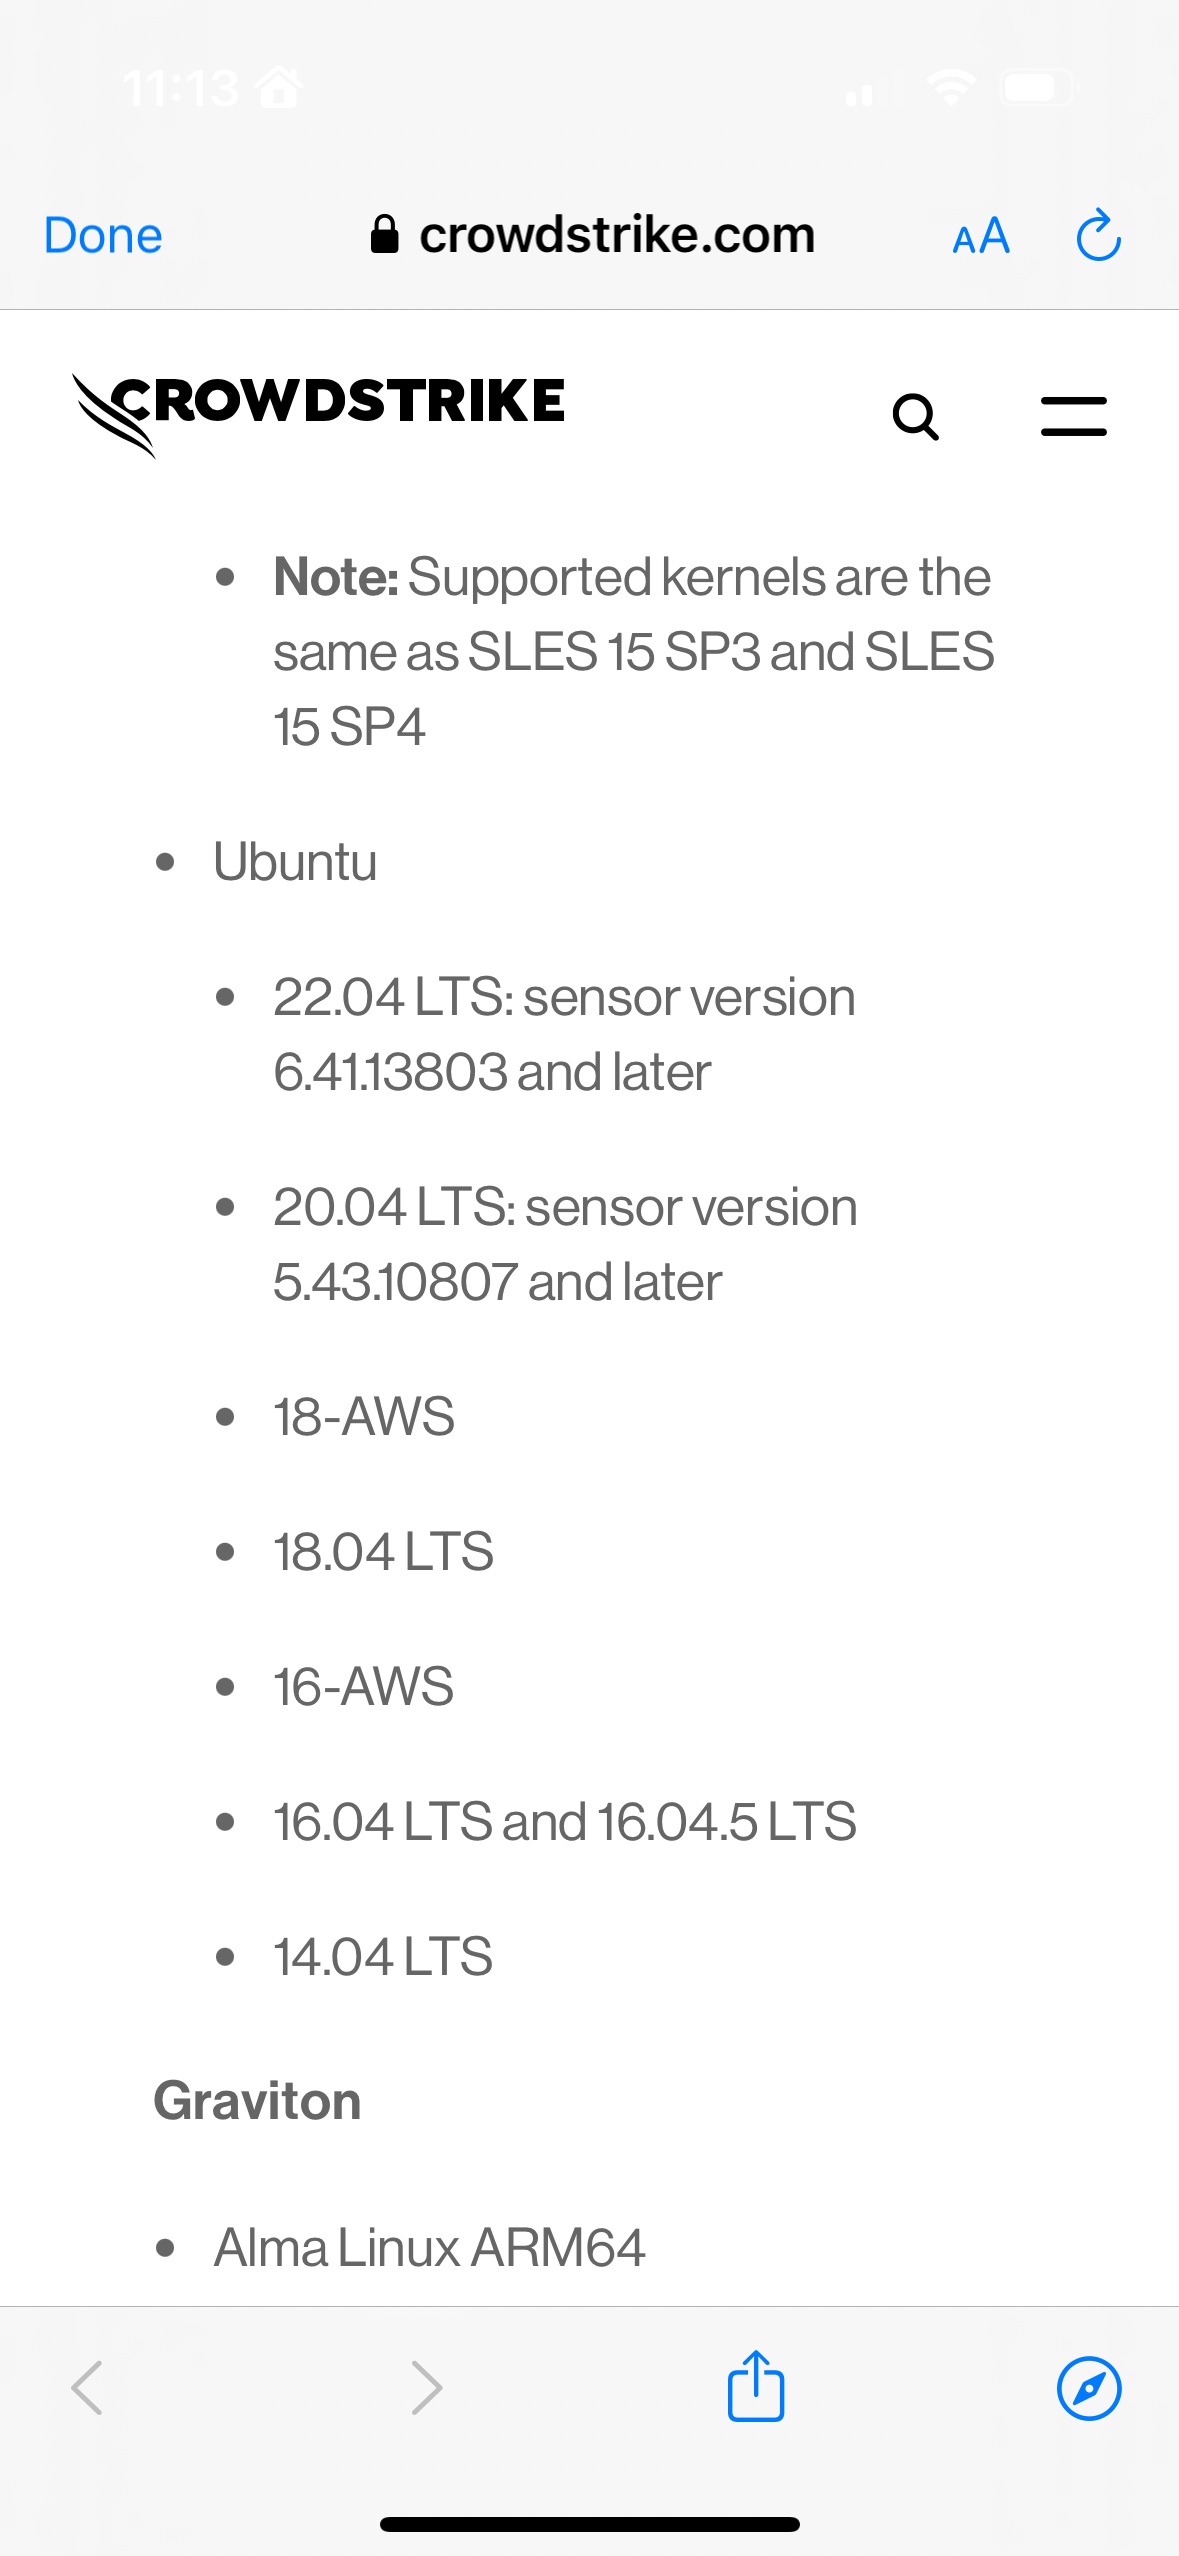The width and height of the screenshot is (1179, 2556).
Task: Tap the share icon in bottom bar
Action: coord(756,2386)
